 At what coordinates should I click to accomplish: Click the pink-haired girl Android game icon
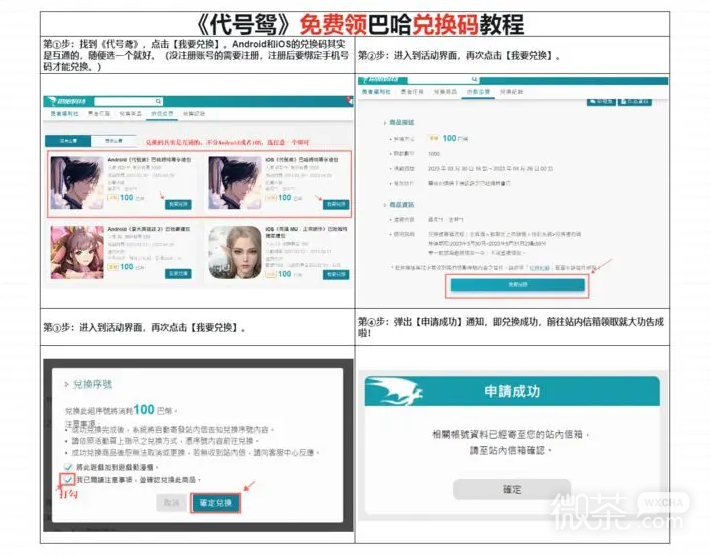coord(76,253)
